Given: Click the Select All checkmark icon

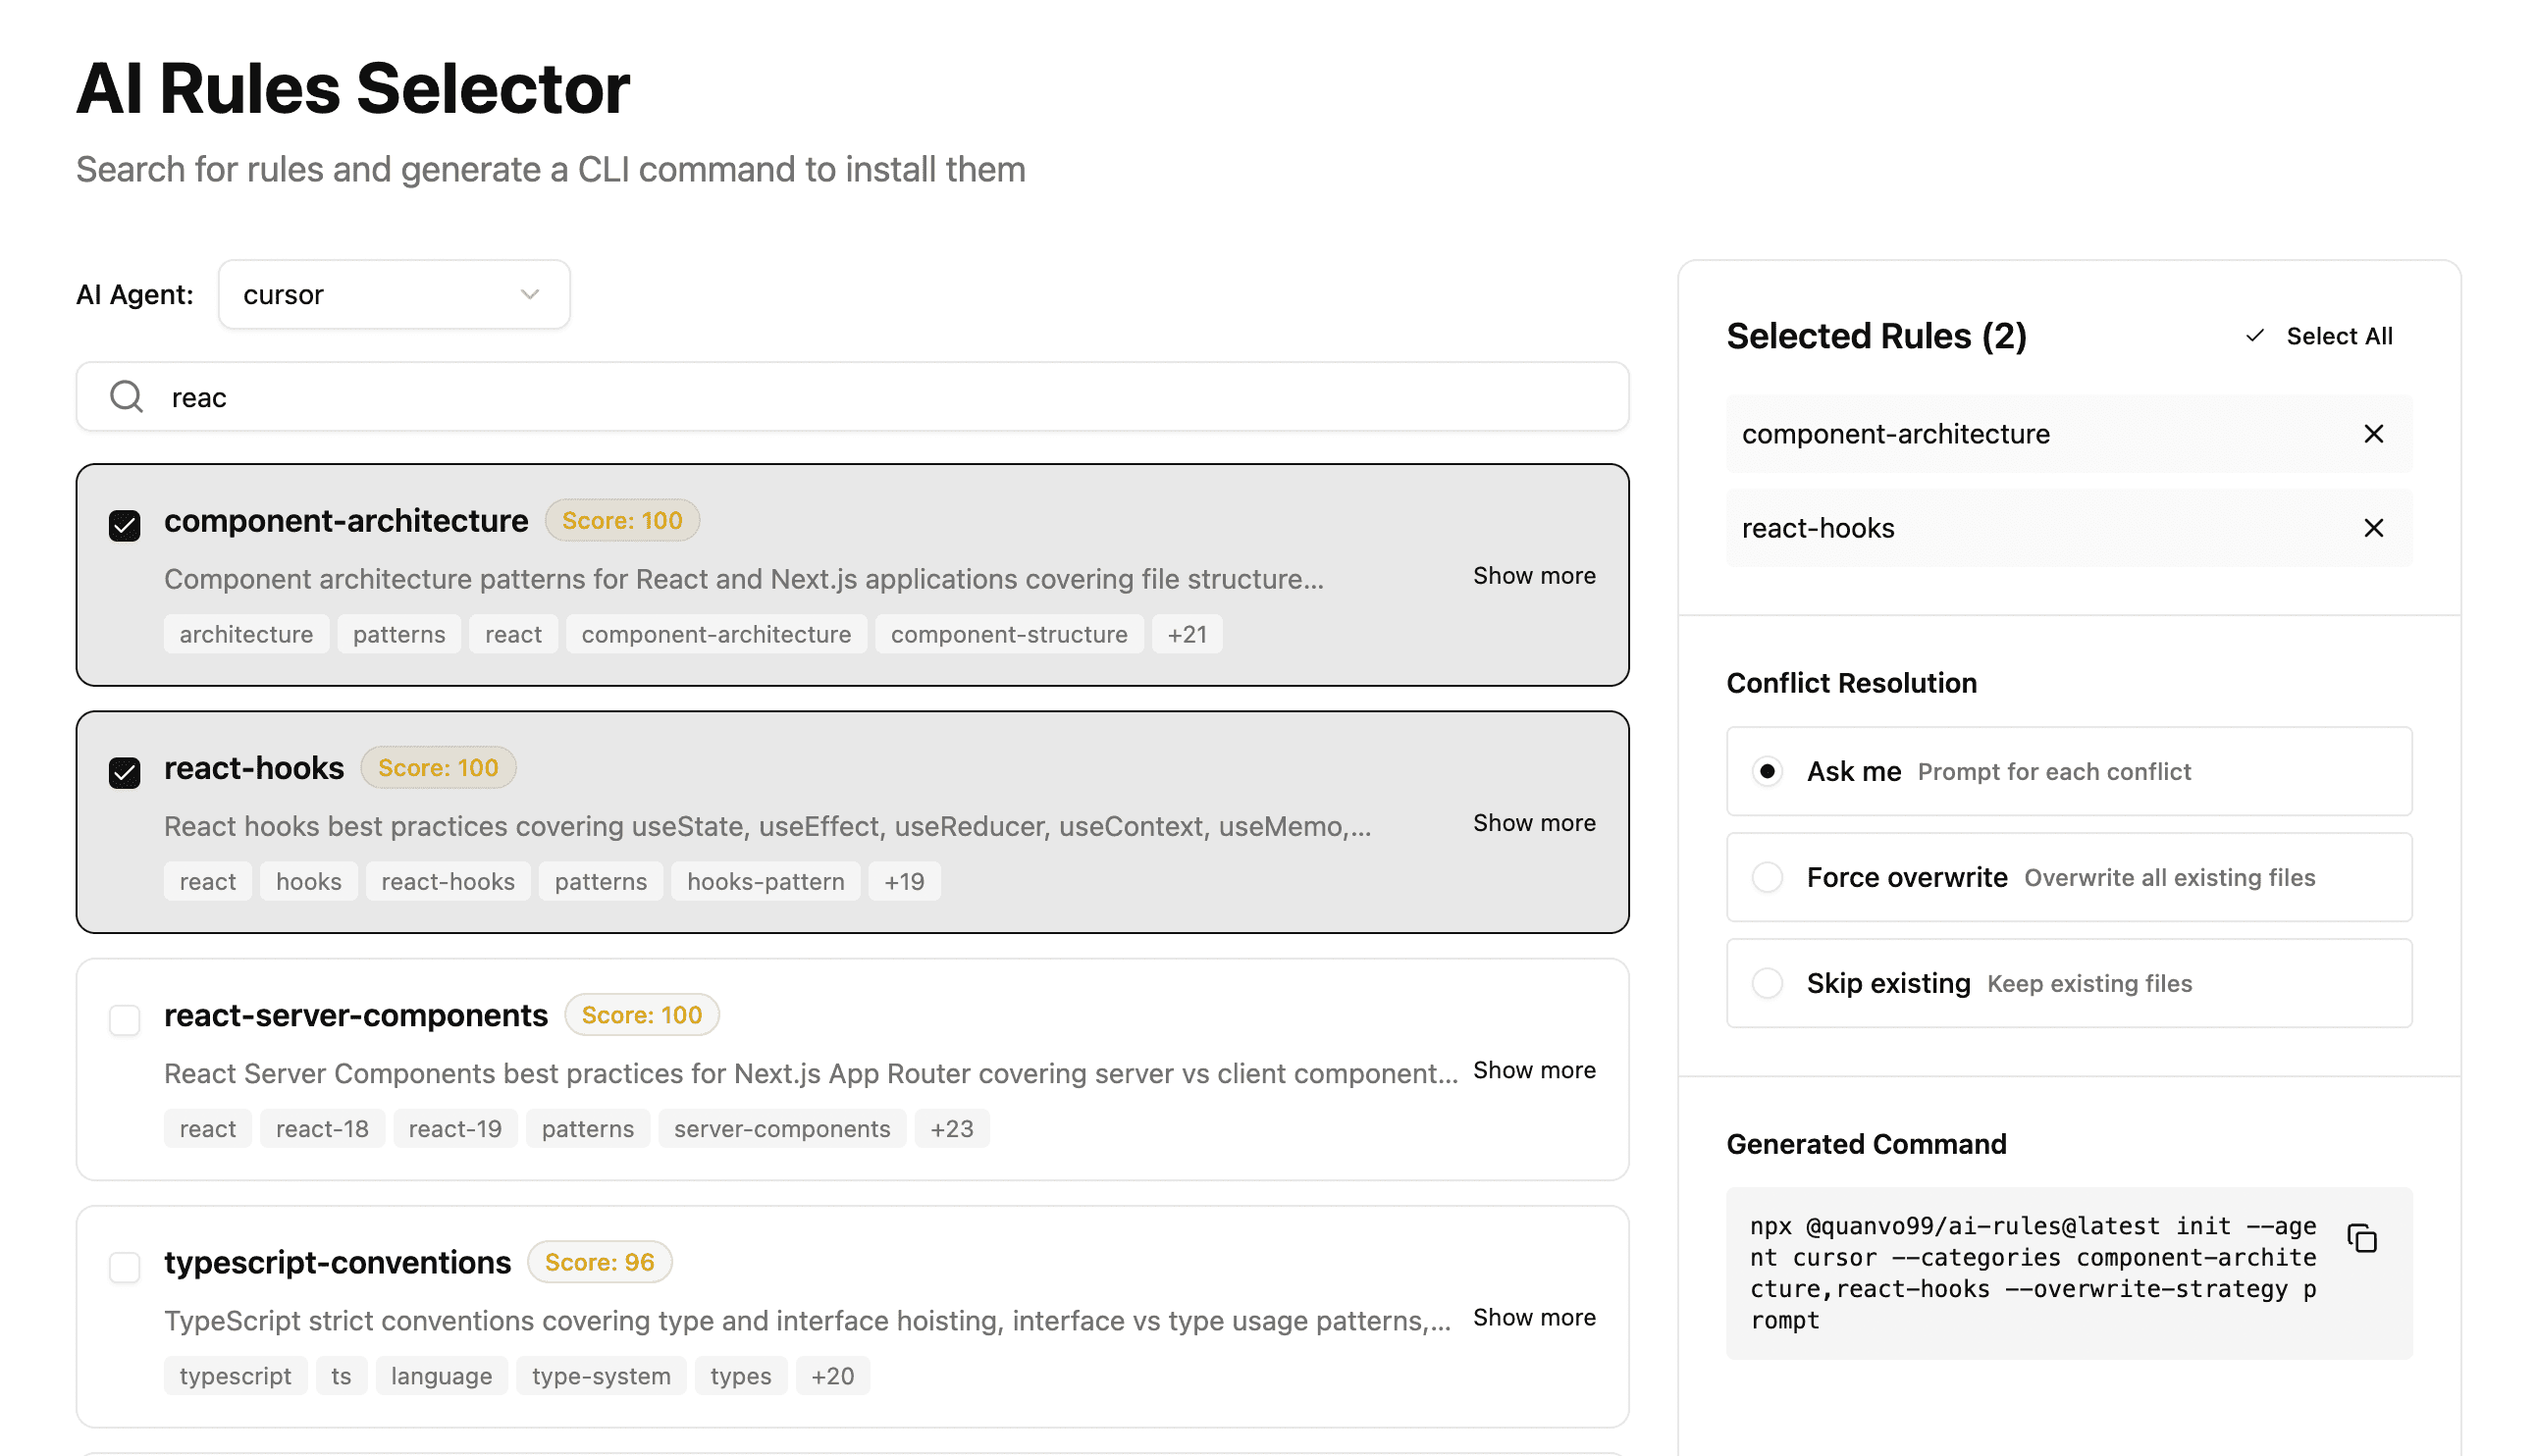Looking at the screenshot, I should (x=2254, y=336).
